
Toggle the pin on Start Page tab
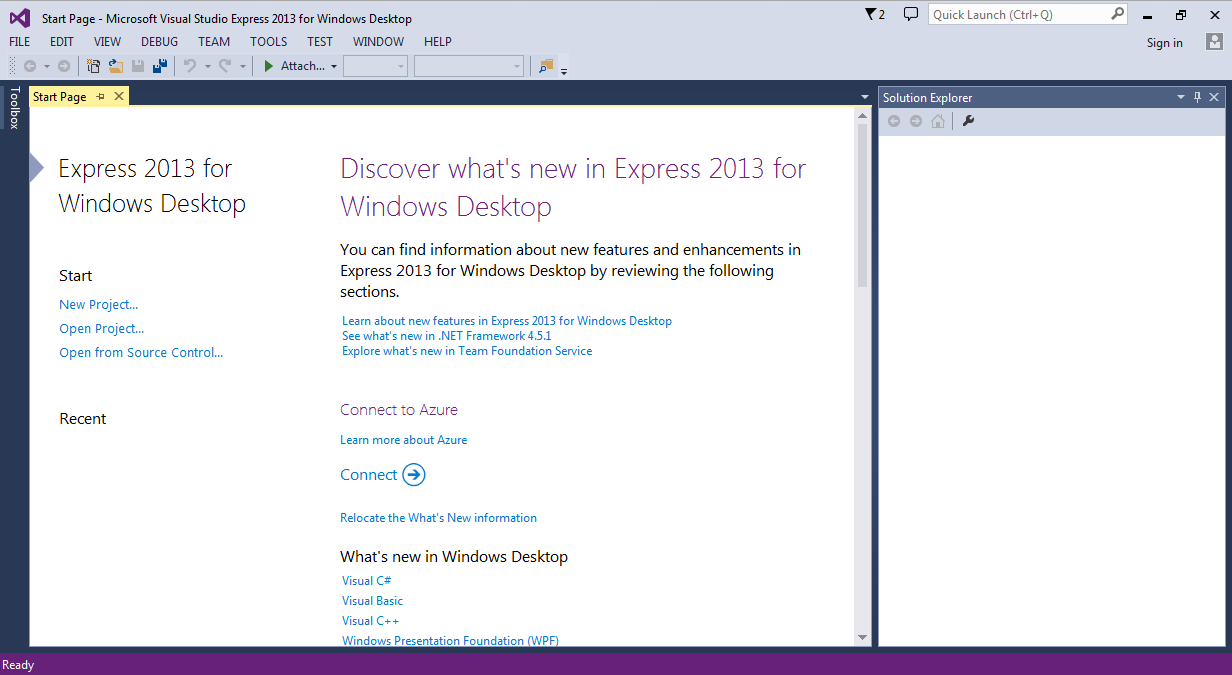(x=100, y=96)
